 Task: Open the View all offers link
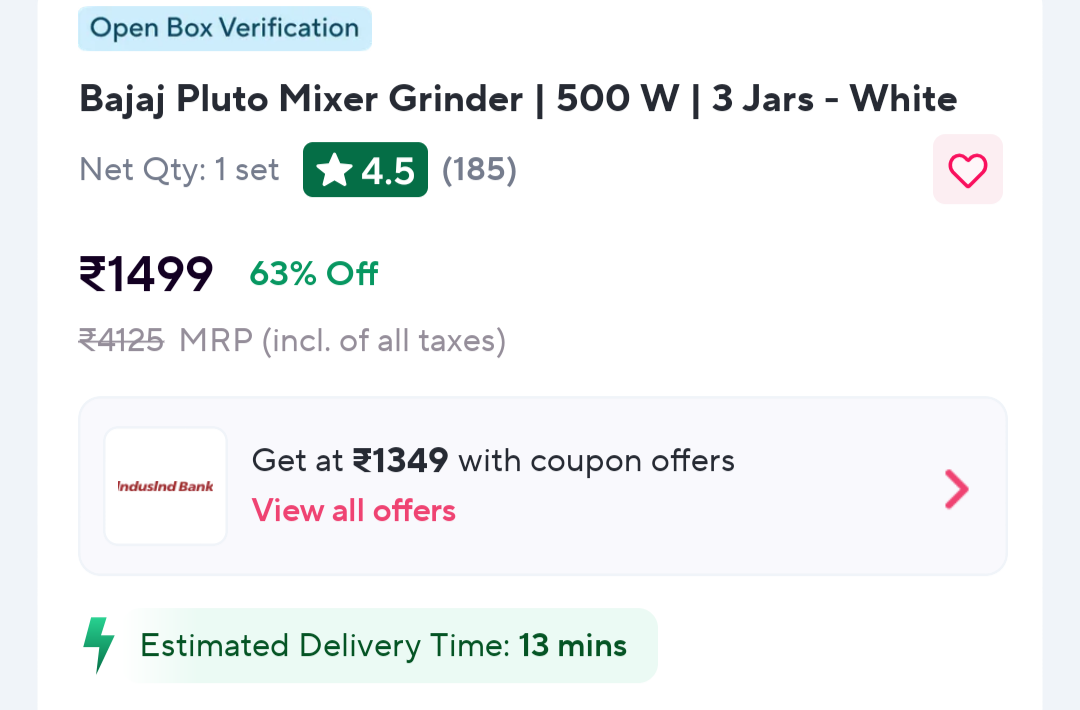[353, 511]
